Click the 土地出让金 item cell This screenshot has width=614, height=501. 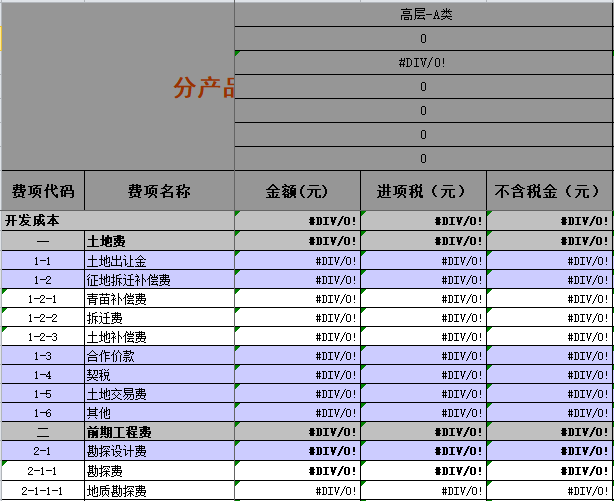(159, 261)
